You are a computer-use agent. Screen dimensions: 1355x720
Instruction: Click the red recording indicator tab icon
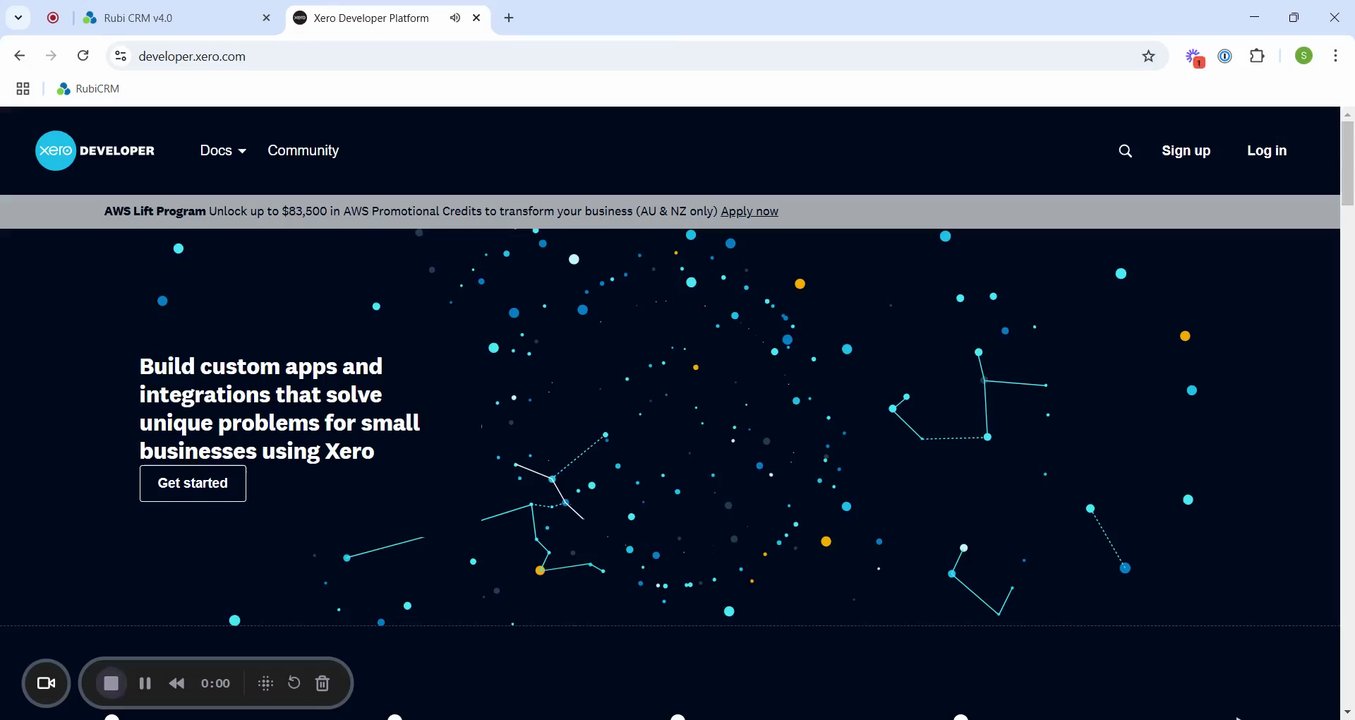53,18
